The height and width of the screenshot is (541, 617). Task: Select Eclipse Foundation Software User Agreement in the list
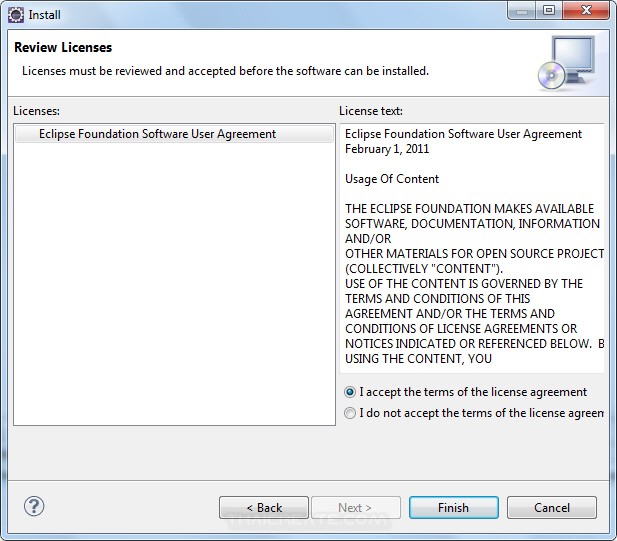(157, 134)
